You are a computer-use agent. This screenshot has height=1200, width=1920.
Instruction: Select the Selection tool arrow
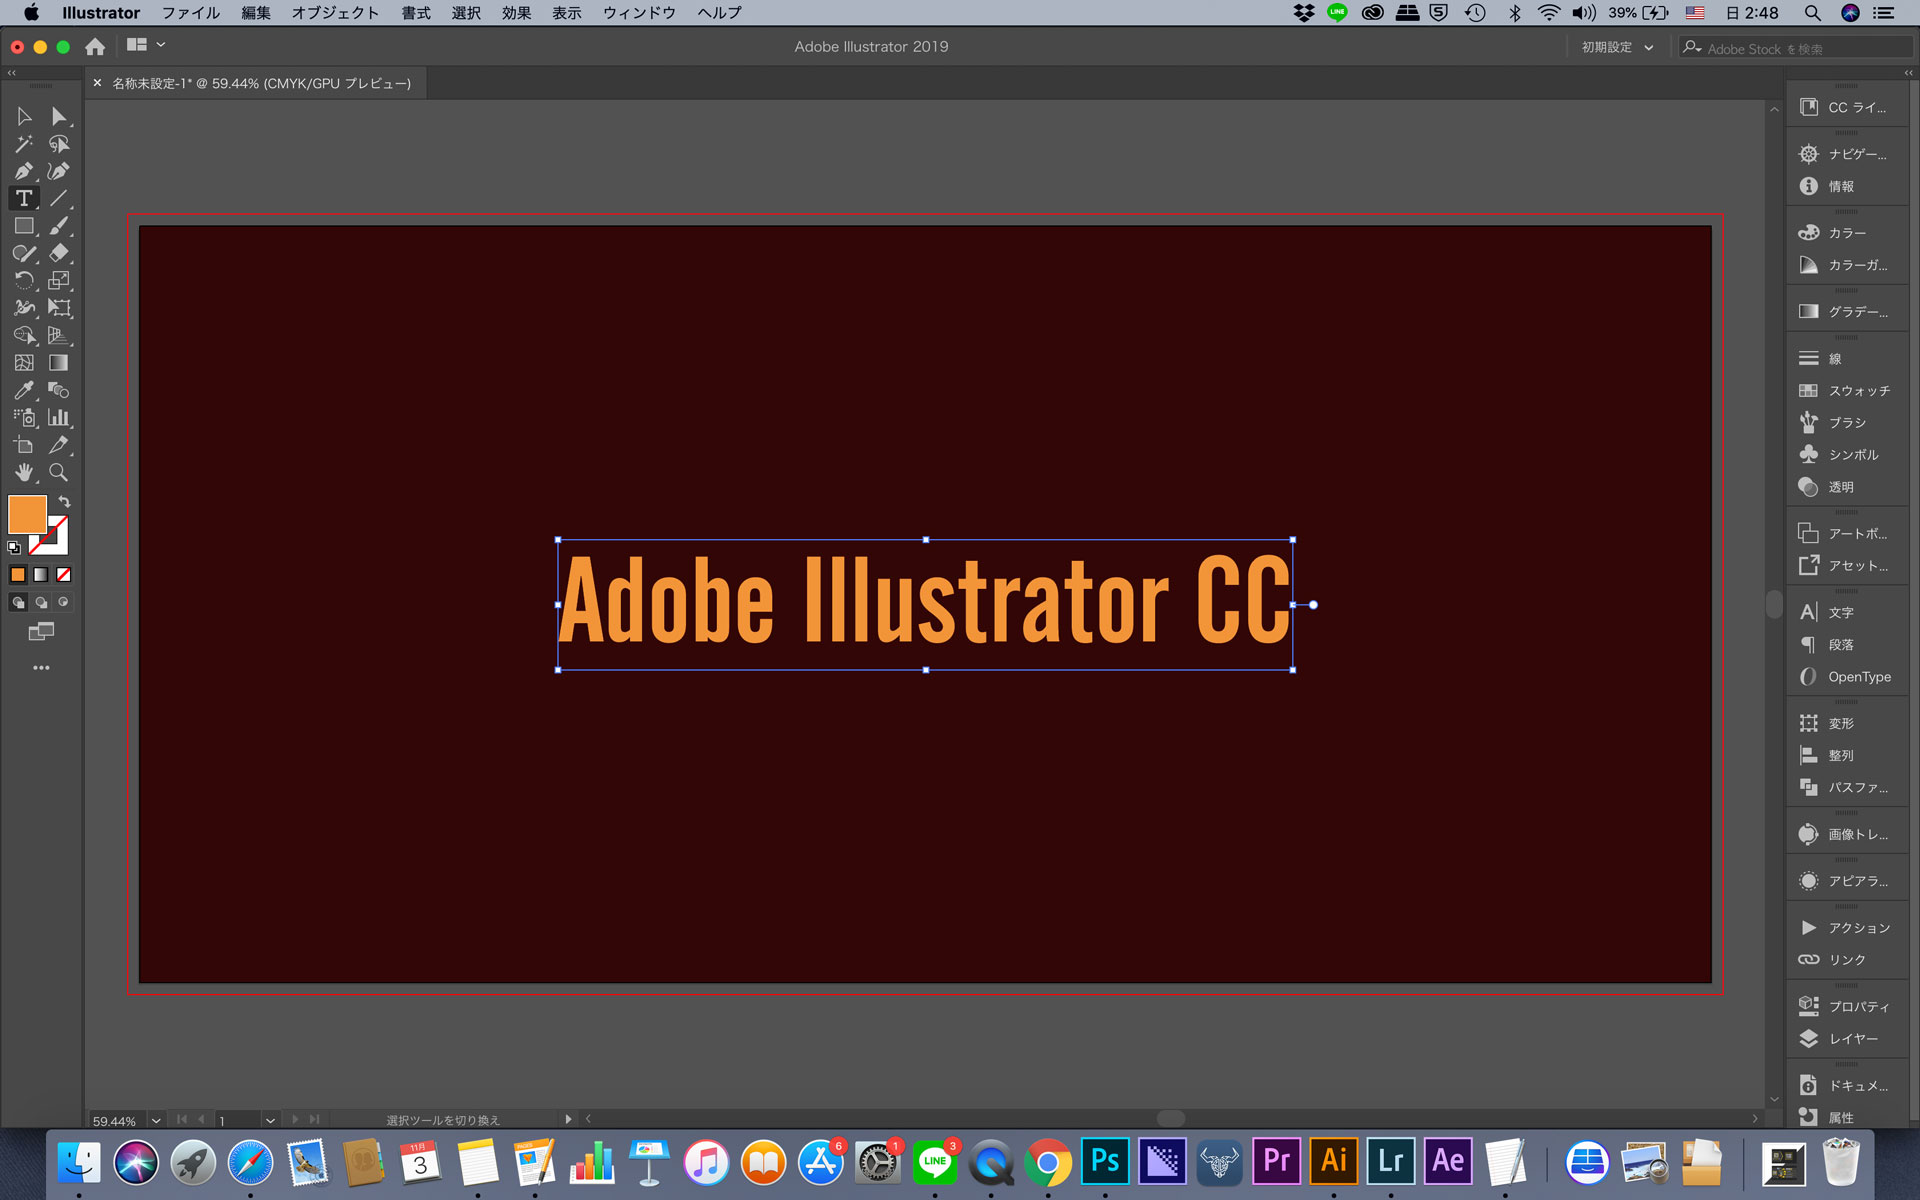click(x=24, y=117)
